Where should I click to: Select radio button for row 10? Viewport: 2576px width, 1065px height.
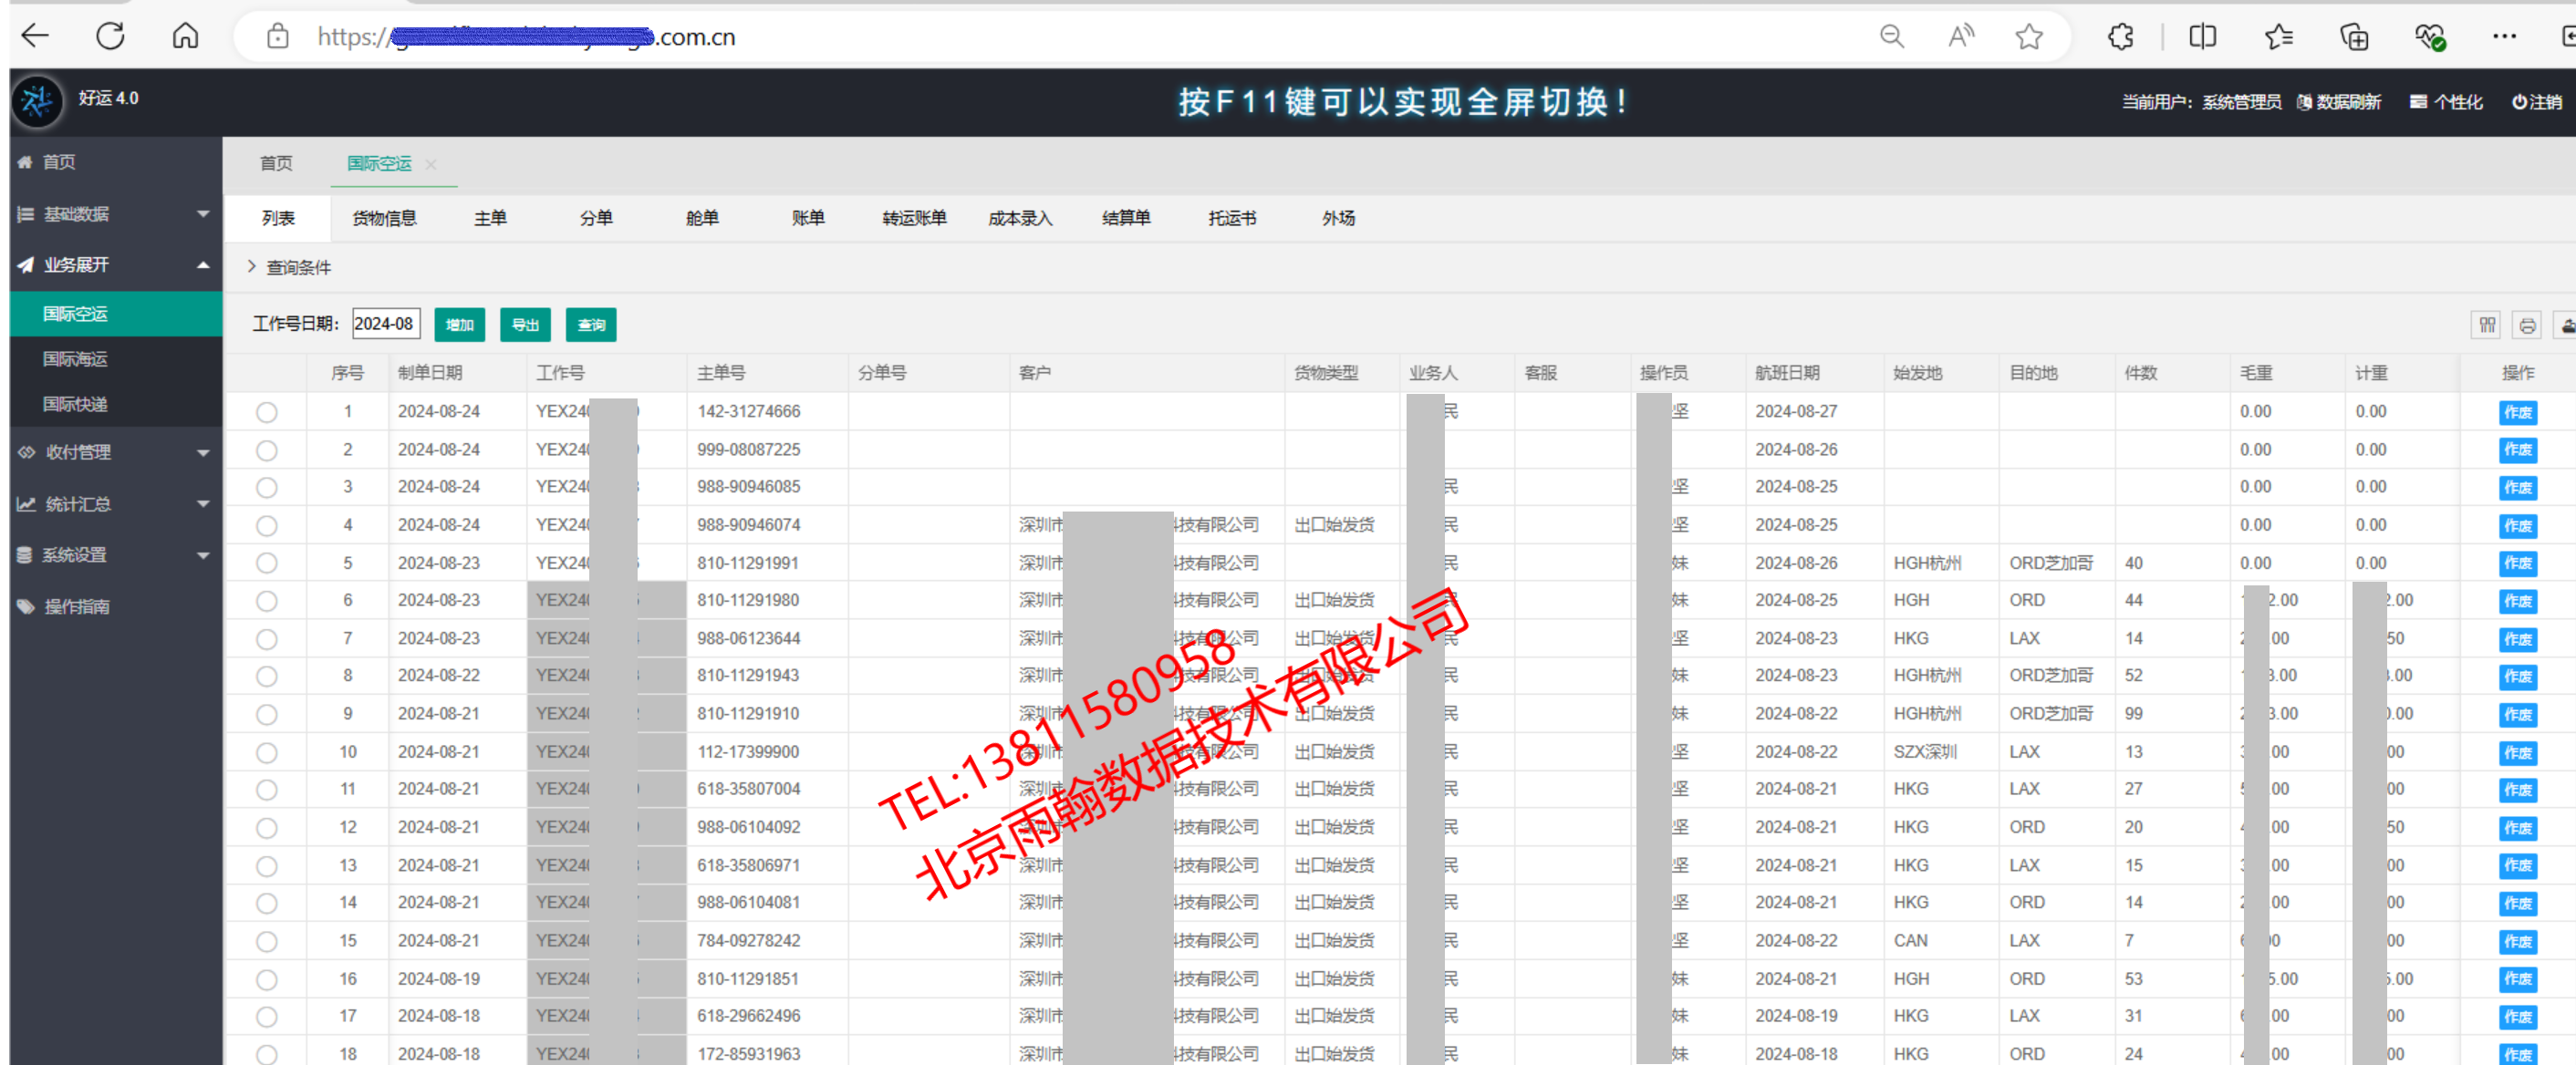(266, 752)
